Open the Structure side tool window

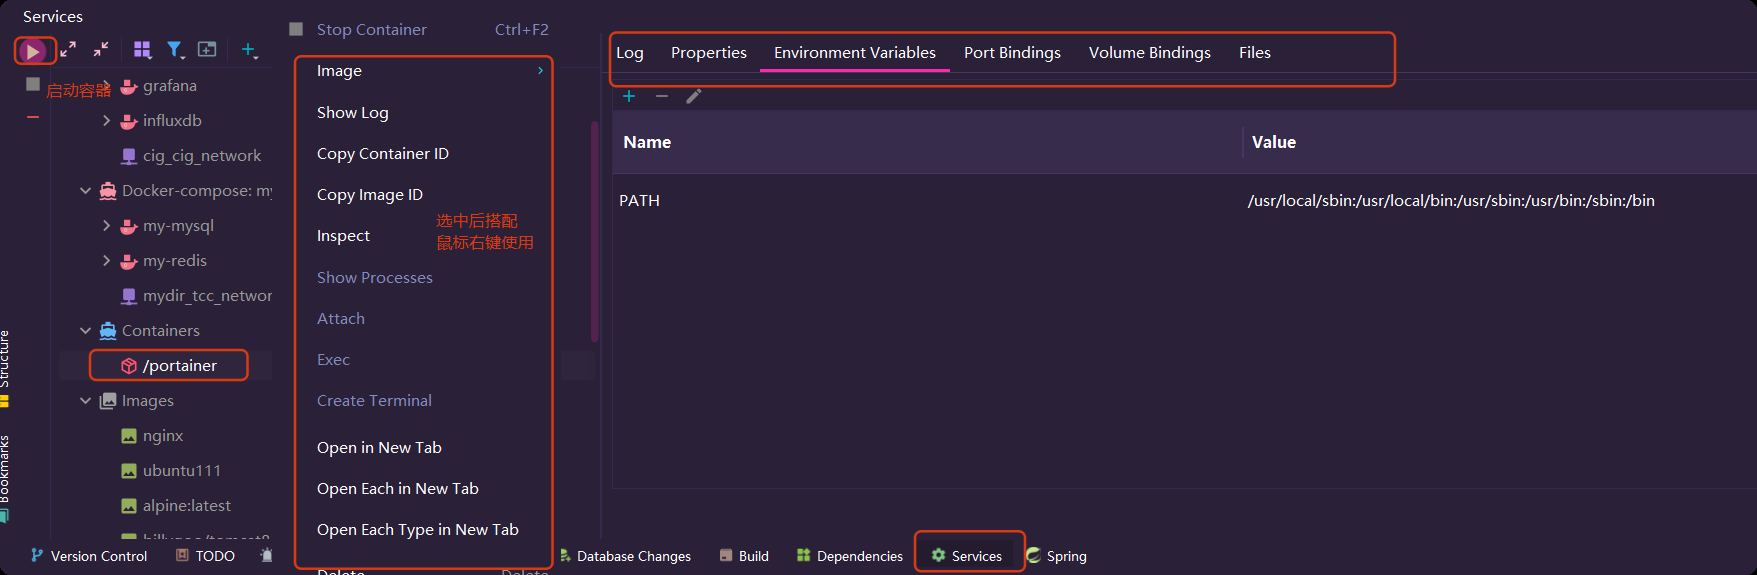pos(5,367)
